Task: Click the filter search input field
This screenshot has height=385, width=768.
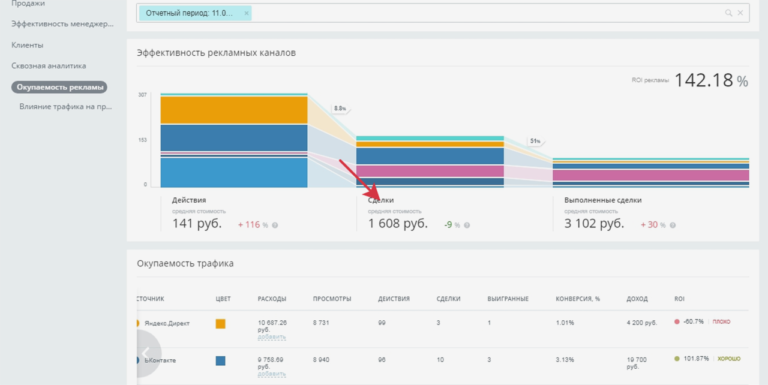Action: (x=485, y=13)
